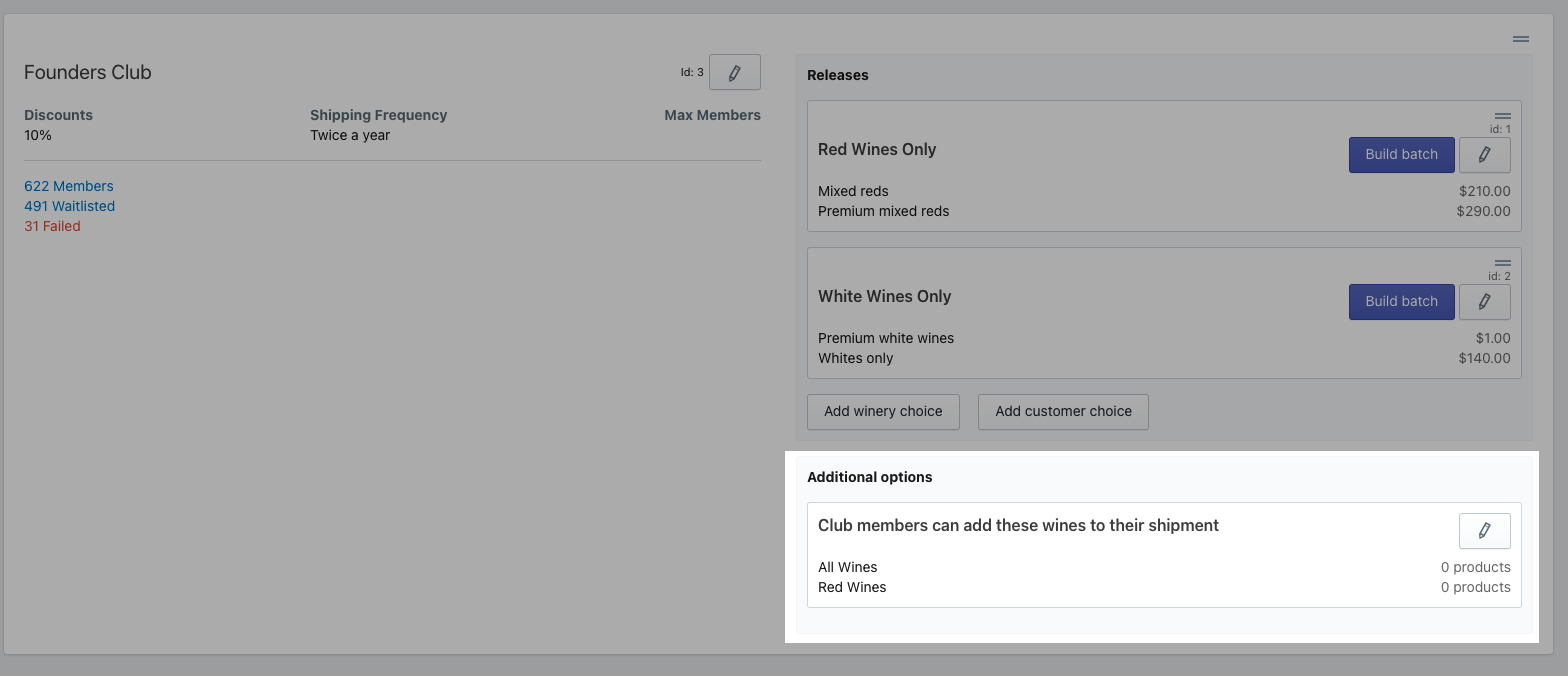The height and width of the screenshot is (676, 1568).
Task: Click the Founders Club title
Action: tap(88, 73)
